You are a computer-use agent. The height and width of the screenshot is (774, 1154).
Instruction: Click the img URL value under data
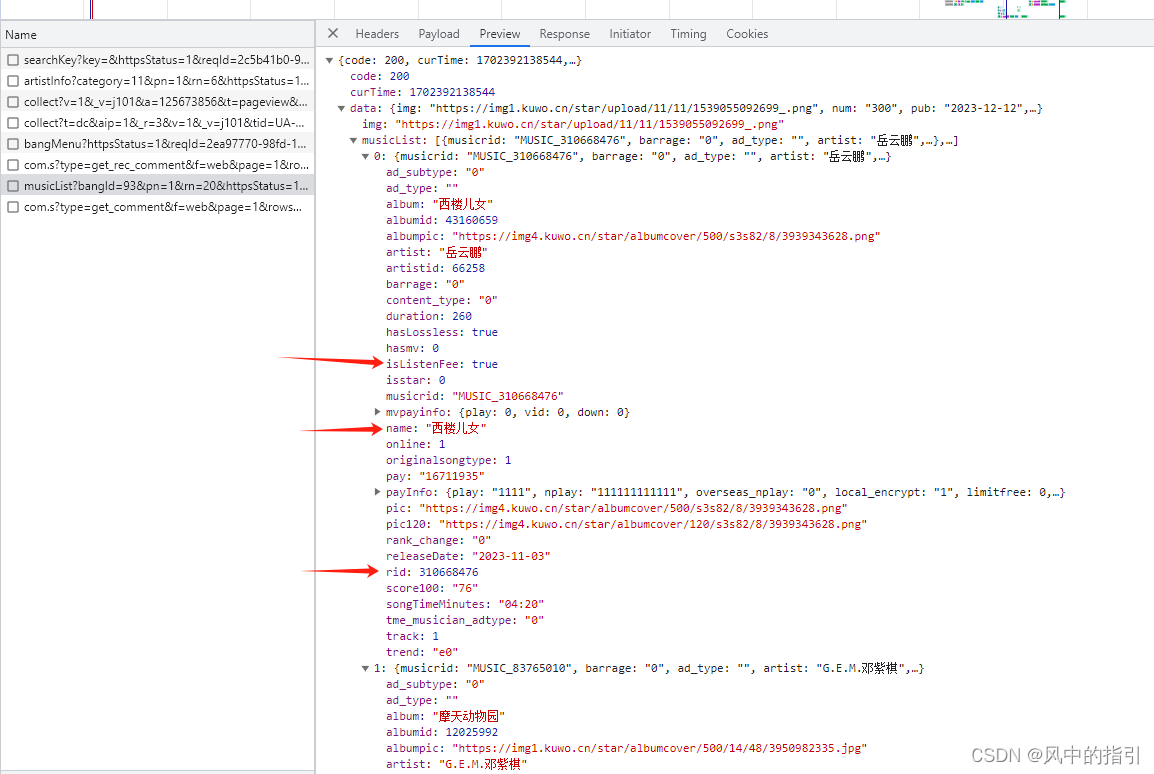click(590, 124)
